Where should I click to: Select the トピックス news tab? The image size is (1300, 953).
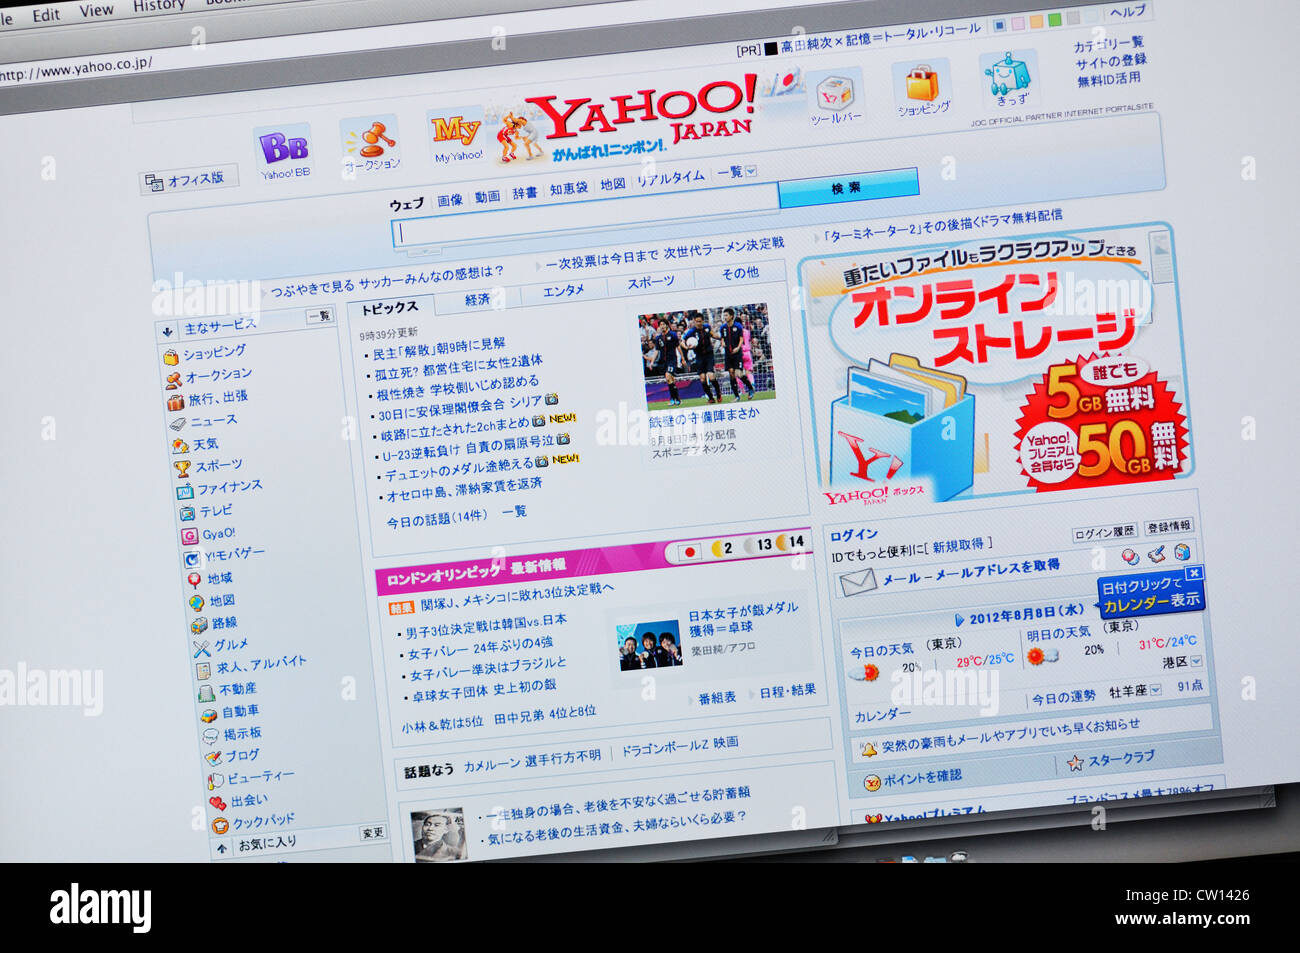[x=390, y=309]
